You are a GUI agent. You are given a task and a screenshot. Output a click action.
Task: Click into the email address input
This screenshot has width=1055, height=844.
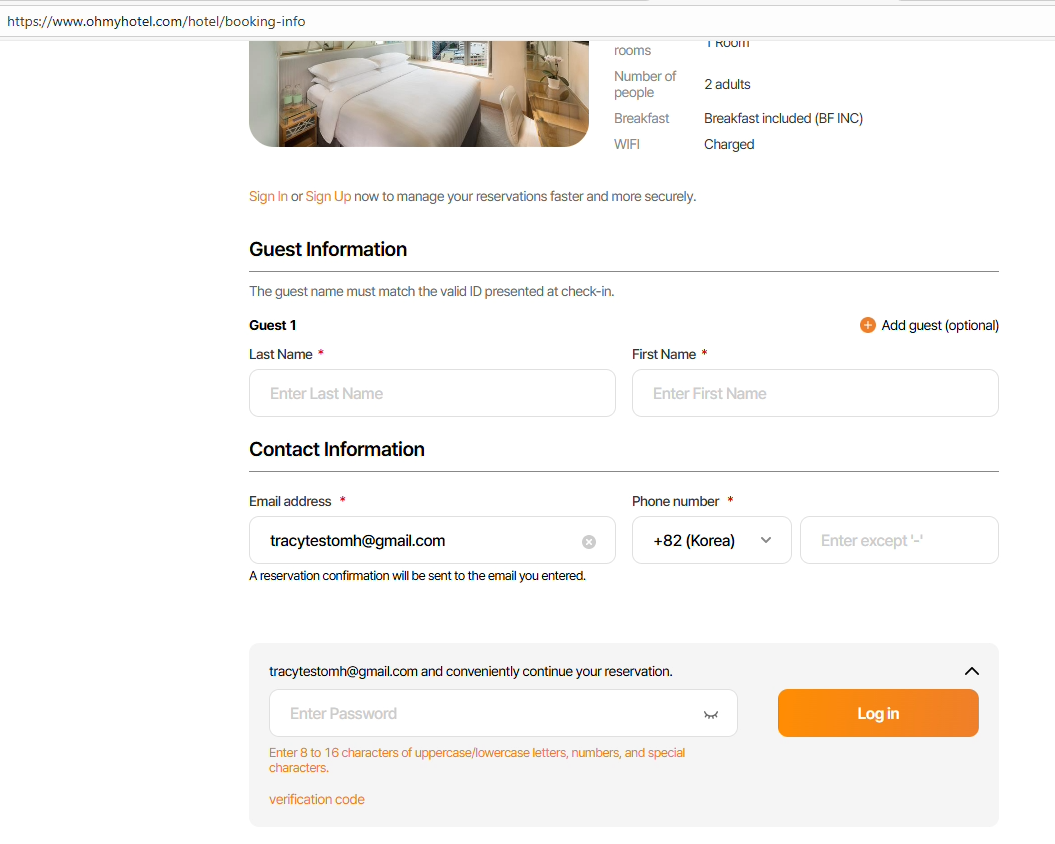[x=420, y=540]
